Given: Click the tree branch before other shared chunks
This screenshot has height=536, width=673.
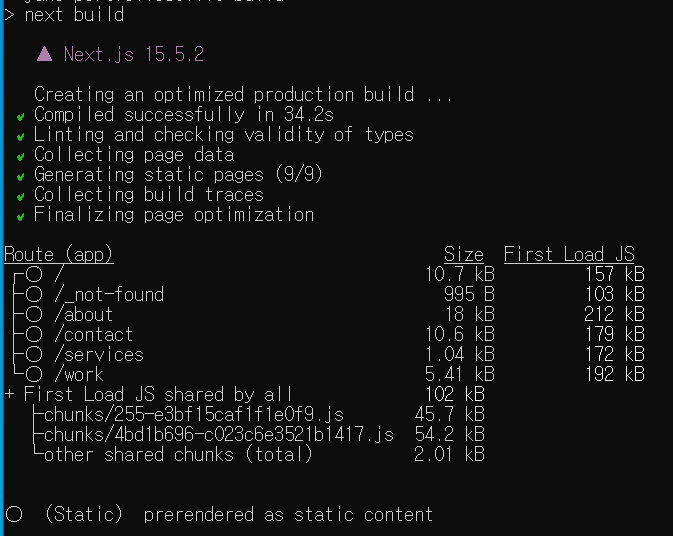Looking at the screenshot, I should 38,453.
